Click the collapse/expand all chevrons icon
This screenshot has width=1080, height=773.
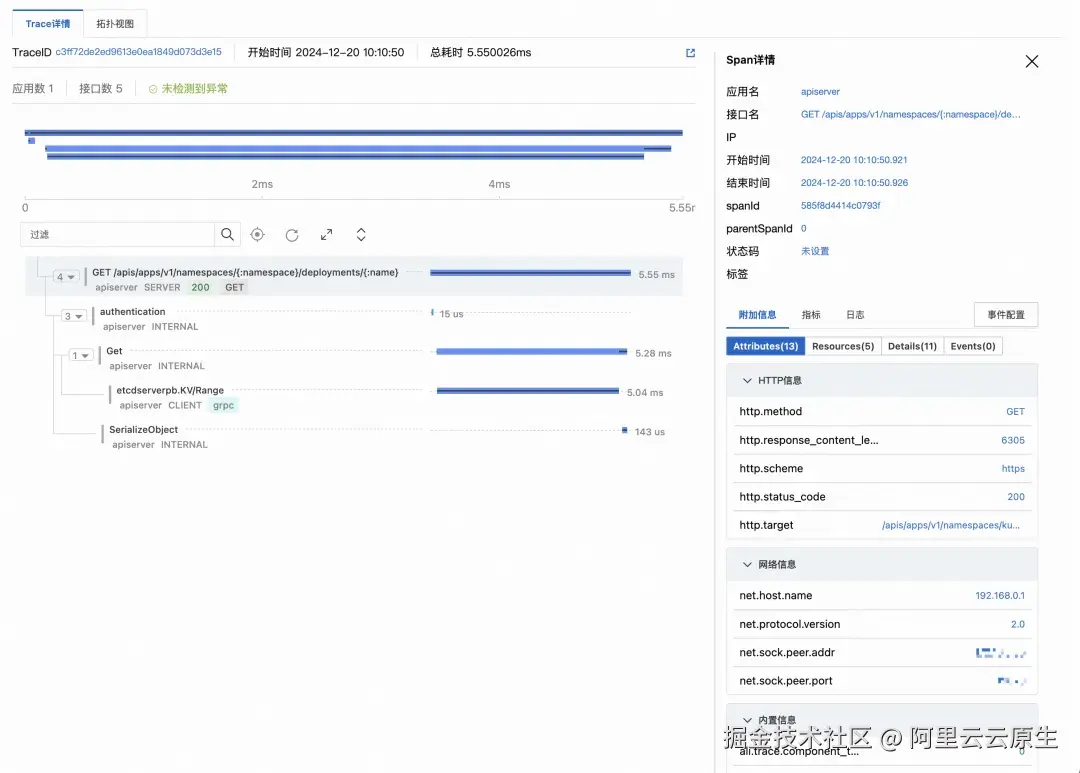coord(361,234)
